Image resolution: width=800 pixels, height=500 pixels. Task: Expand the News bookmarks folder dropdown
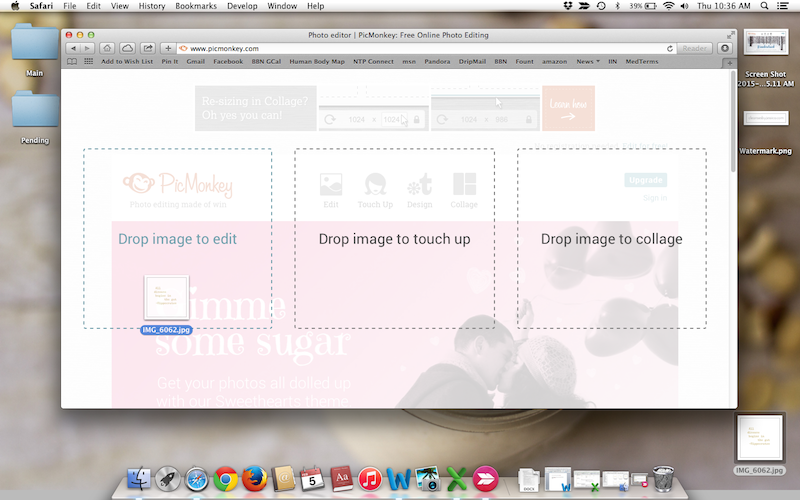coord(588,61)
